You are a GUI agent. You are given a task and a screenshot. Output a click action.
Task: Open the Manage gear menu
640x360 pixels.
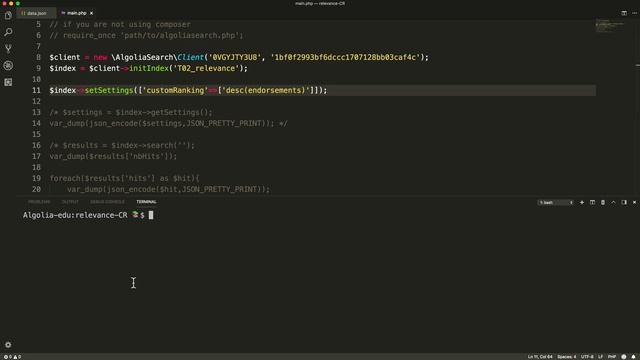click(x=8, y=344)
